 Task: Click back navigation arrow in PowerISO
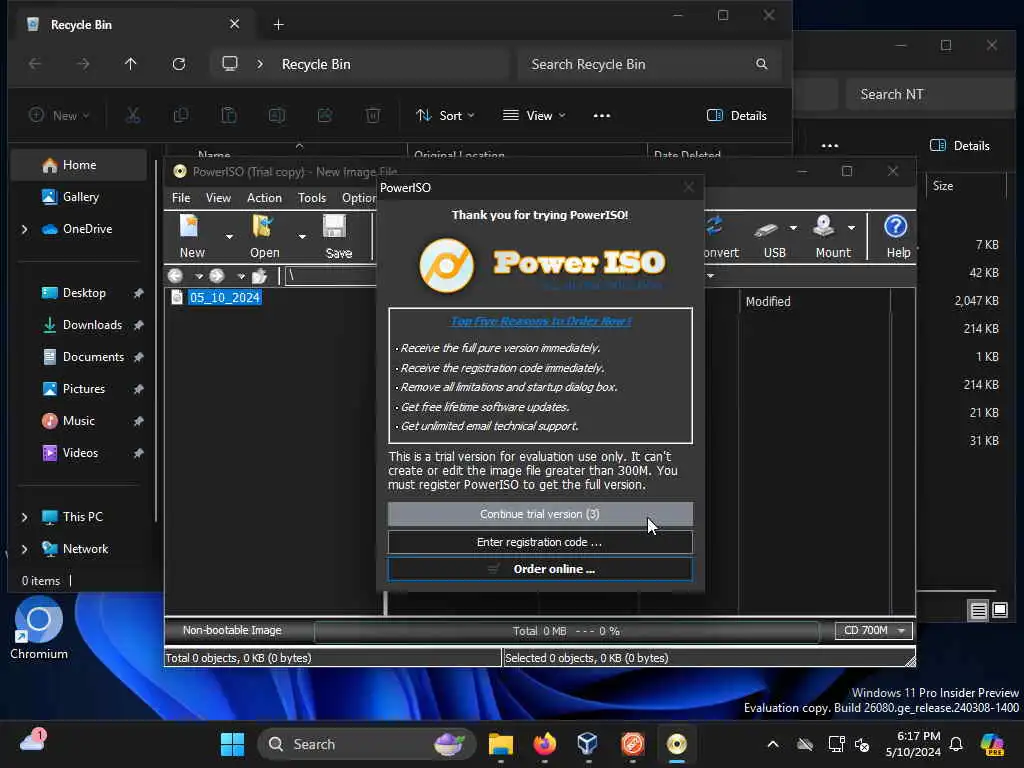(x=175, y=276)
